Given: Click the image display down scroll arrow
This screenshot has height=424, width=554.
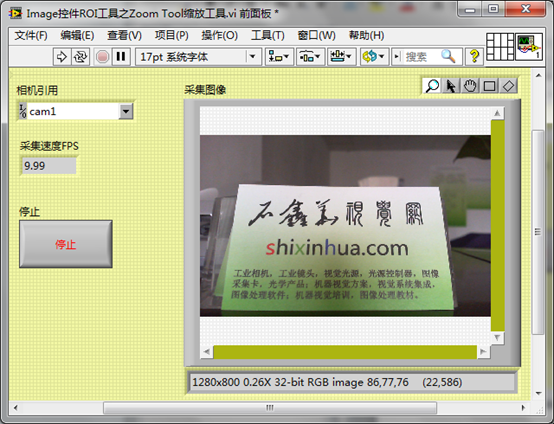Looking at the screenshot, I should click(497, 338).
